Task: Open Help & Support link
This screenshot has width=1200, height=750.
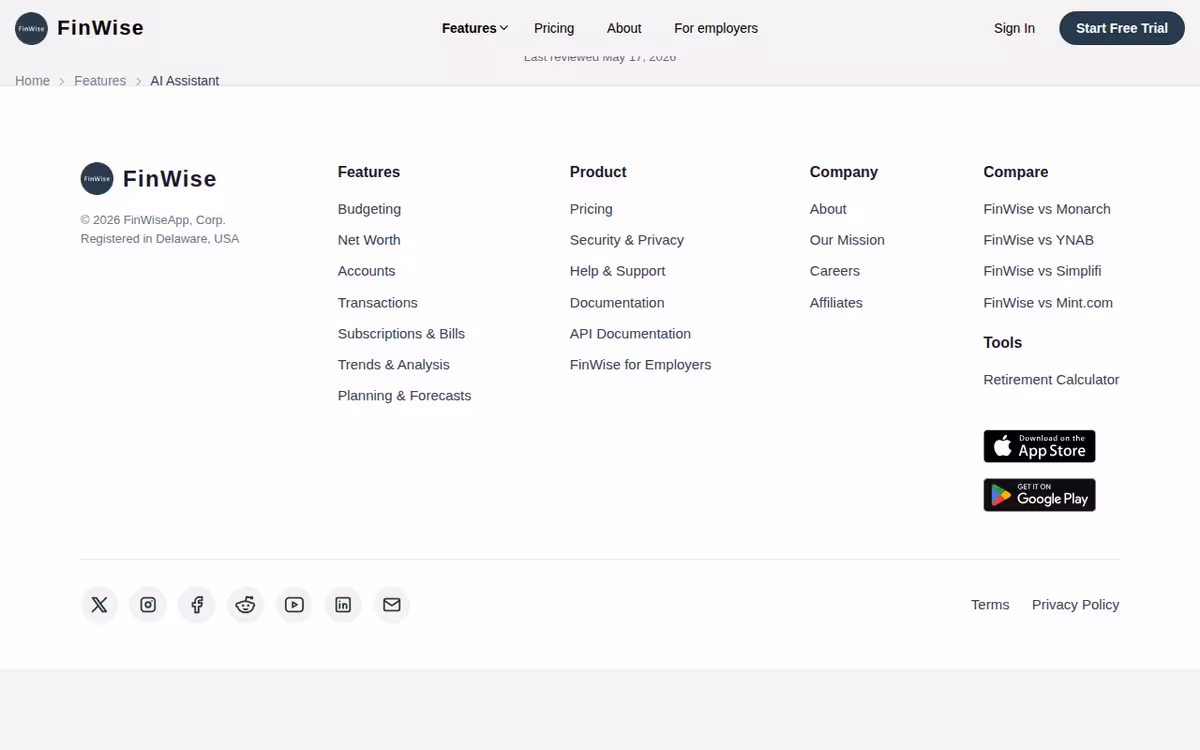Action: 617,271
